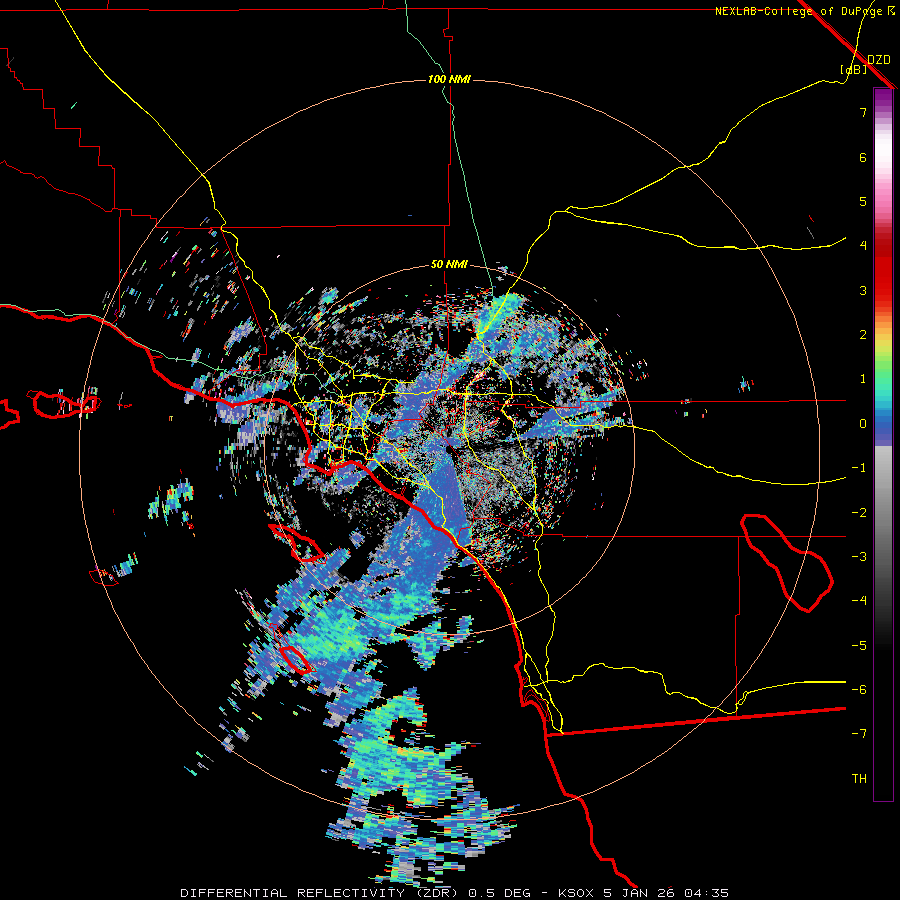Click the -5 value on the dB scale
The height and width of the screenshot is (900, 900).
coord(859,646)
